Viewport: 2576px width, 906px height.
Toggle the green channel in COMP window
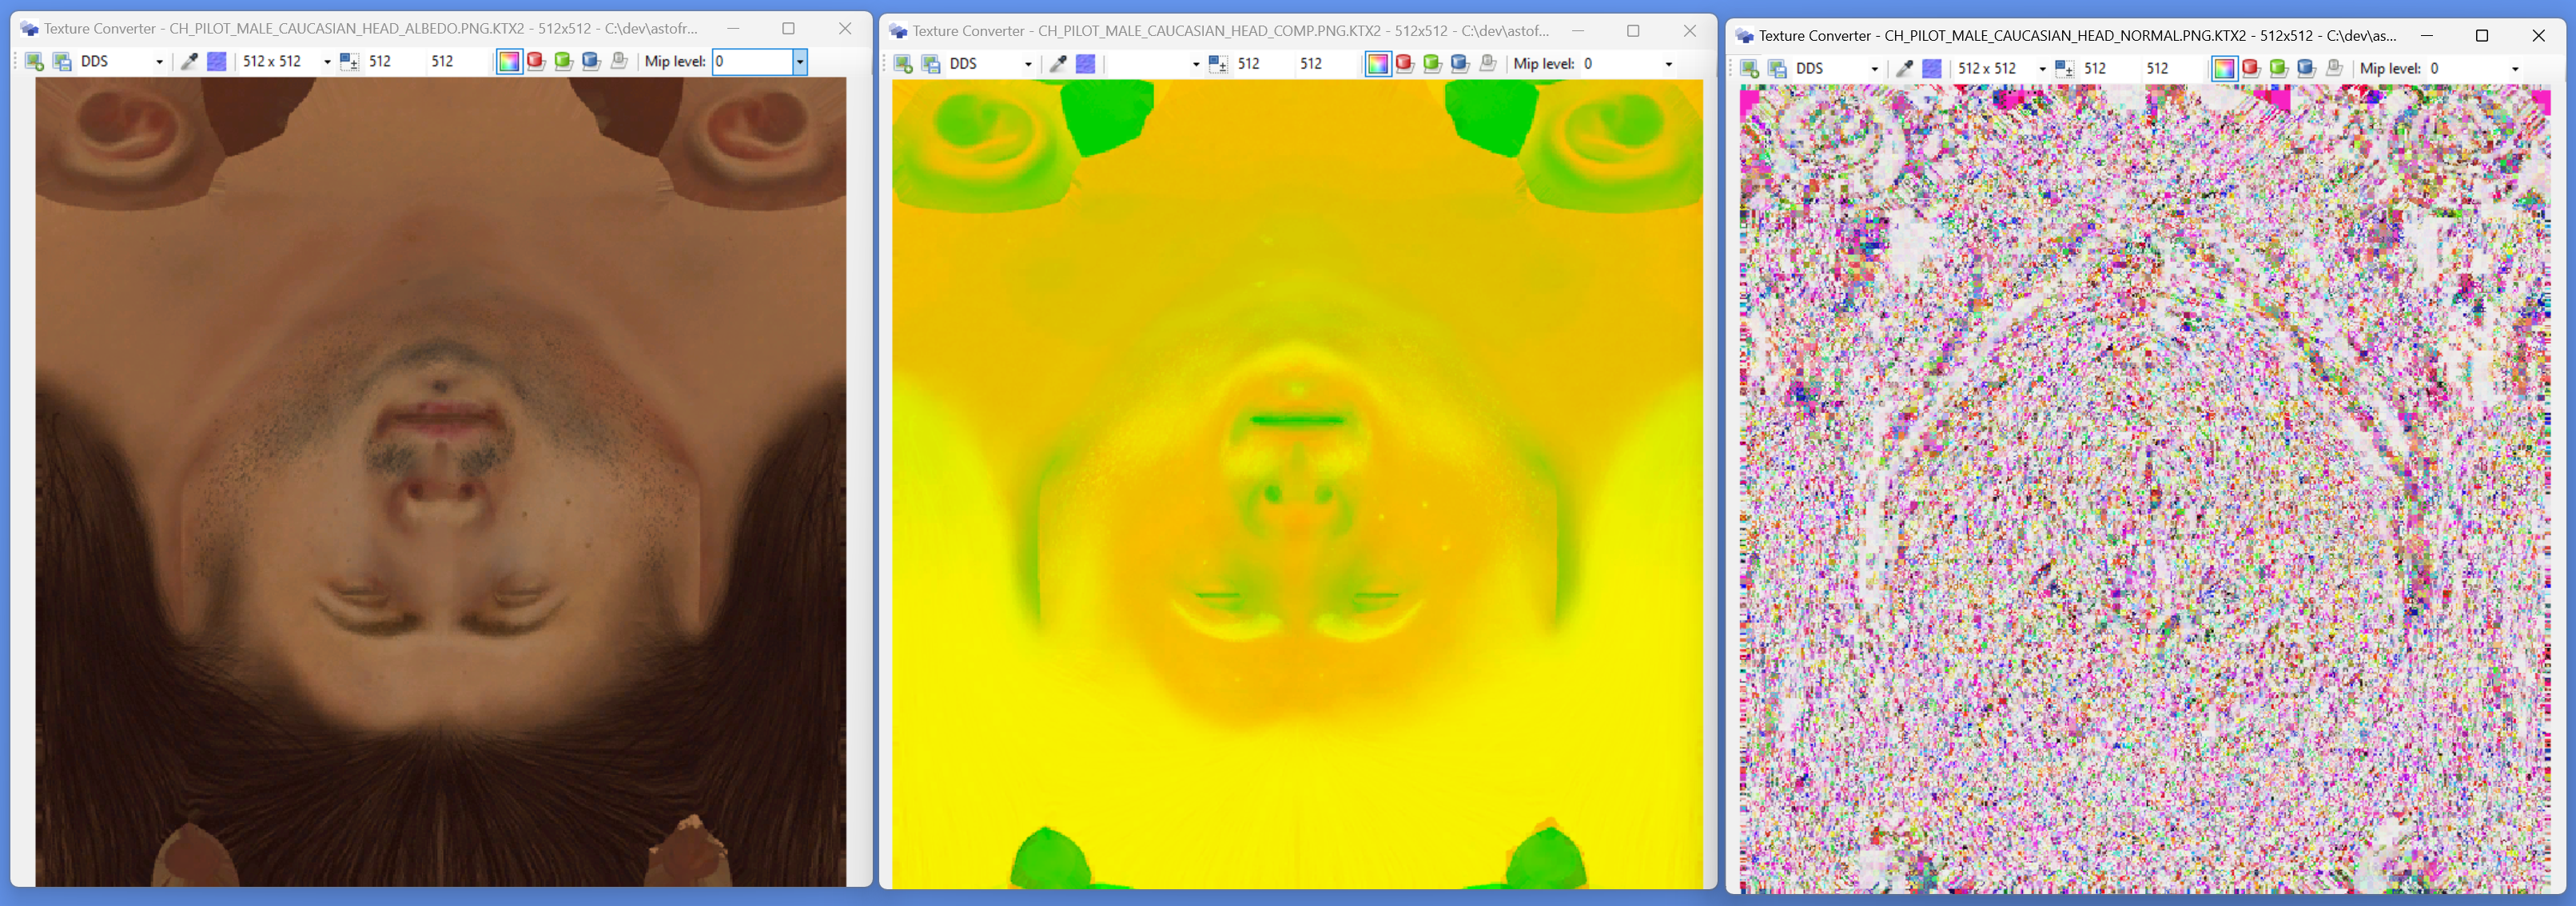1433,64
